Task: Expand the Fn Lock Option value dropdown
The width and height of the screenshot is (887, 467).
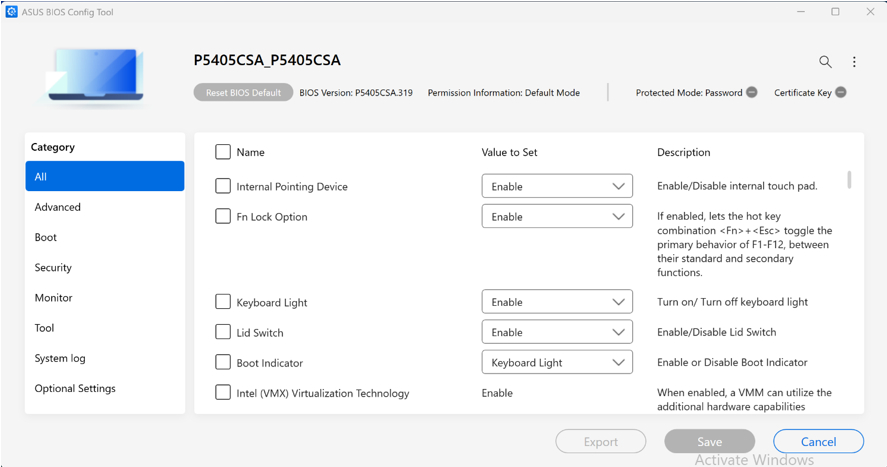Action: coord(557,217)
